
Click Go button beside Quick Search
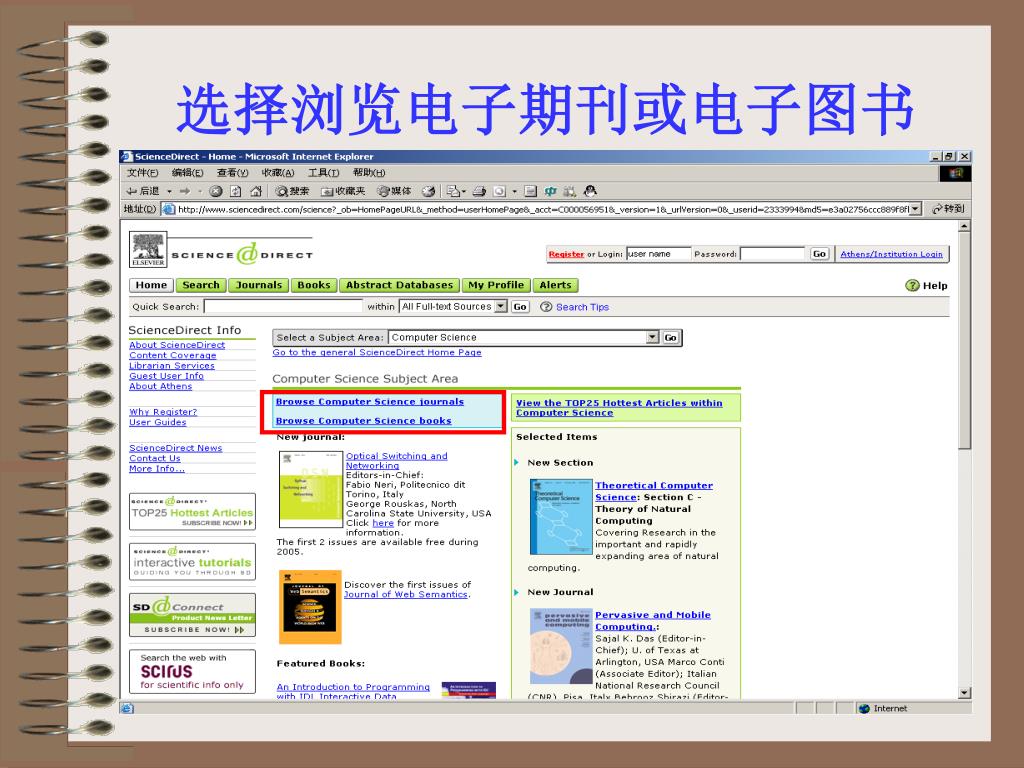[x=520, y=307]
